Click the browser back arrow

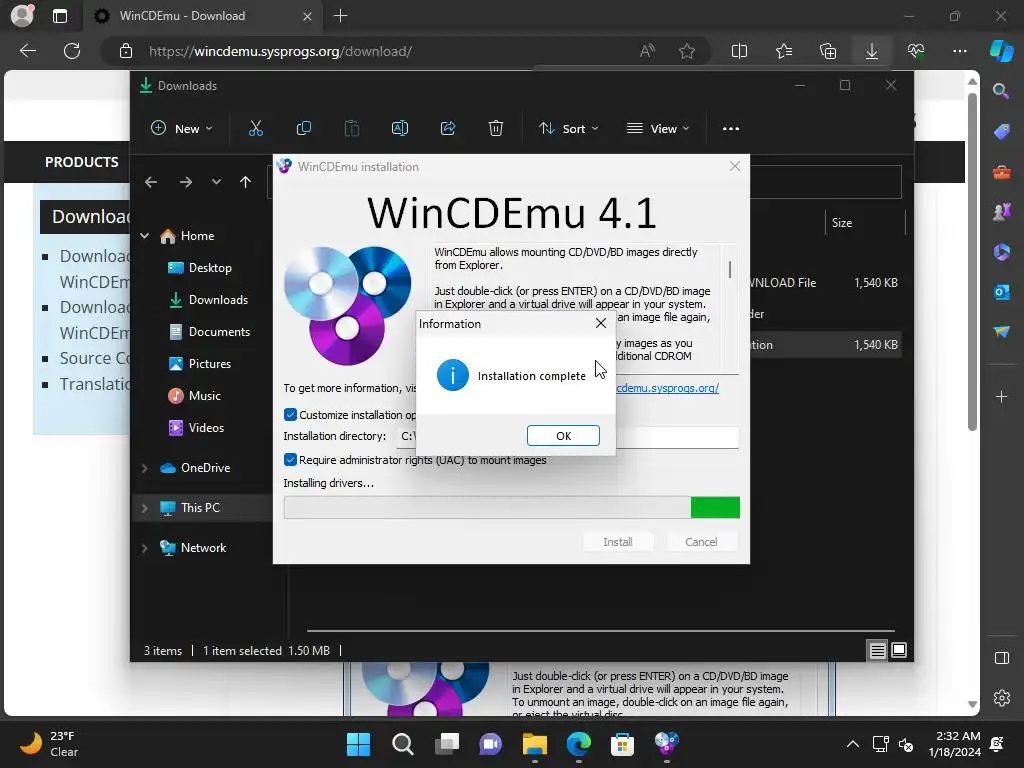click(28, 51)
